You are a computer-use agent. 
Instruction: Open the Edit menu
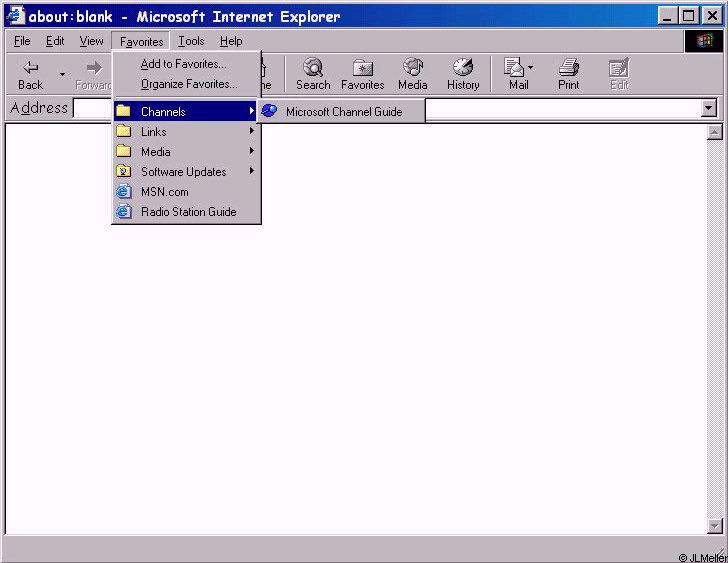[55, 41]
